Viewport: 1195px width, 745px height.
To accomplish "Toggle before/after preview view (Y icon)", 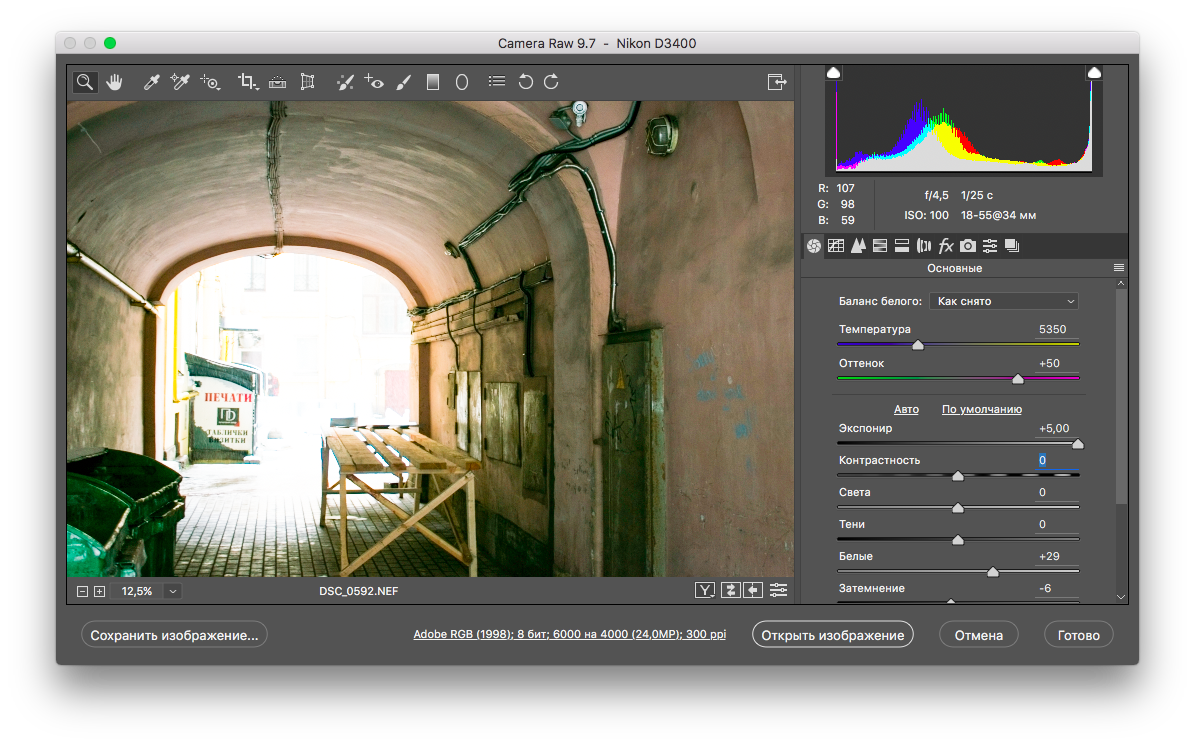I will click(705, 590).
